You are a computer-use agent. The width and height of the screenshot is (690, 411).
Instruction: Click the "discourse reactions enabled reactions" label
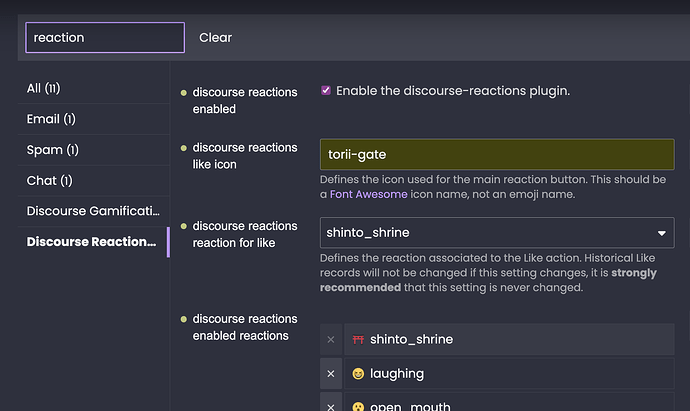[x=245, y=327]
